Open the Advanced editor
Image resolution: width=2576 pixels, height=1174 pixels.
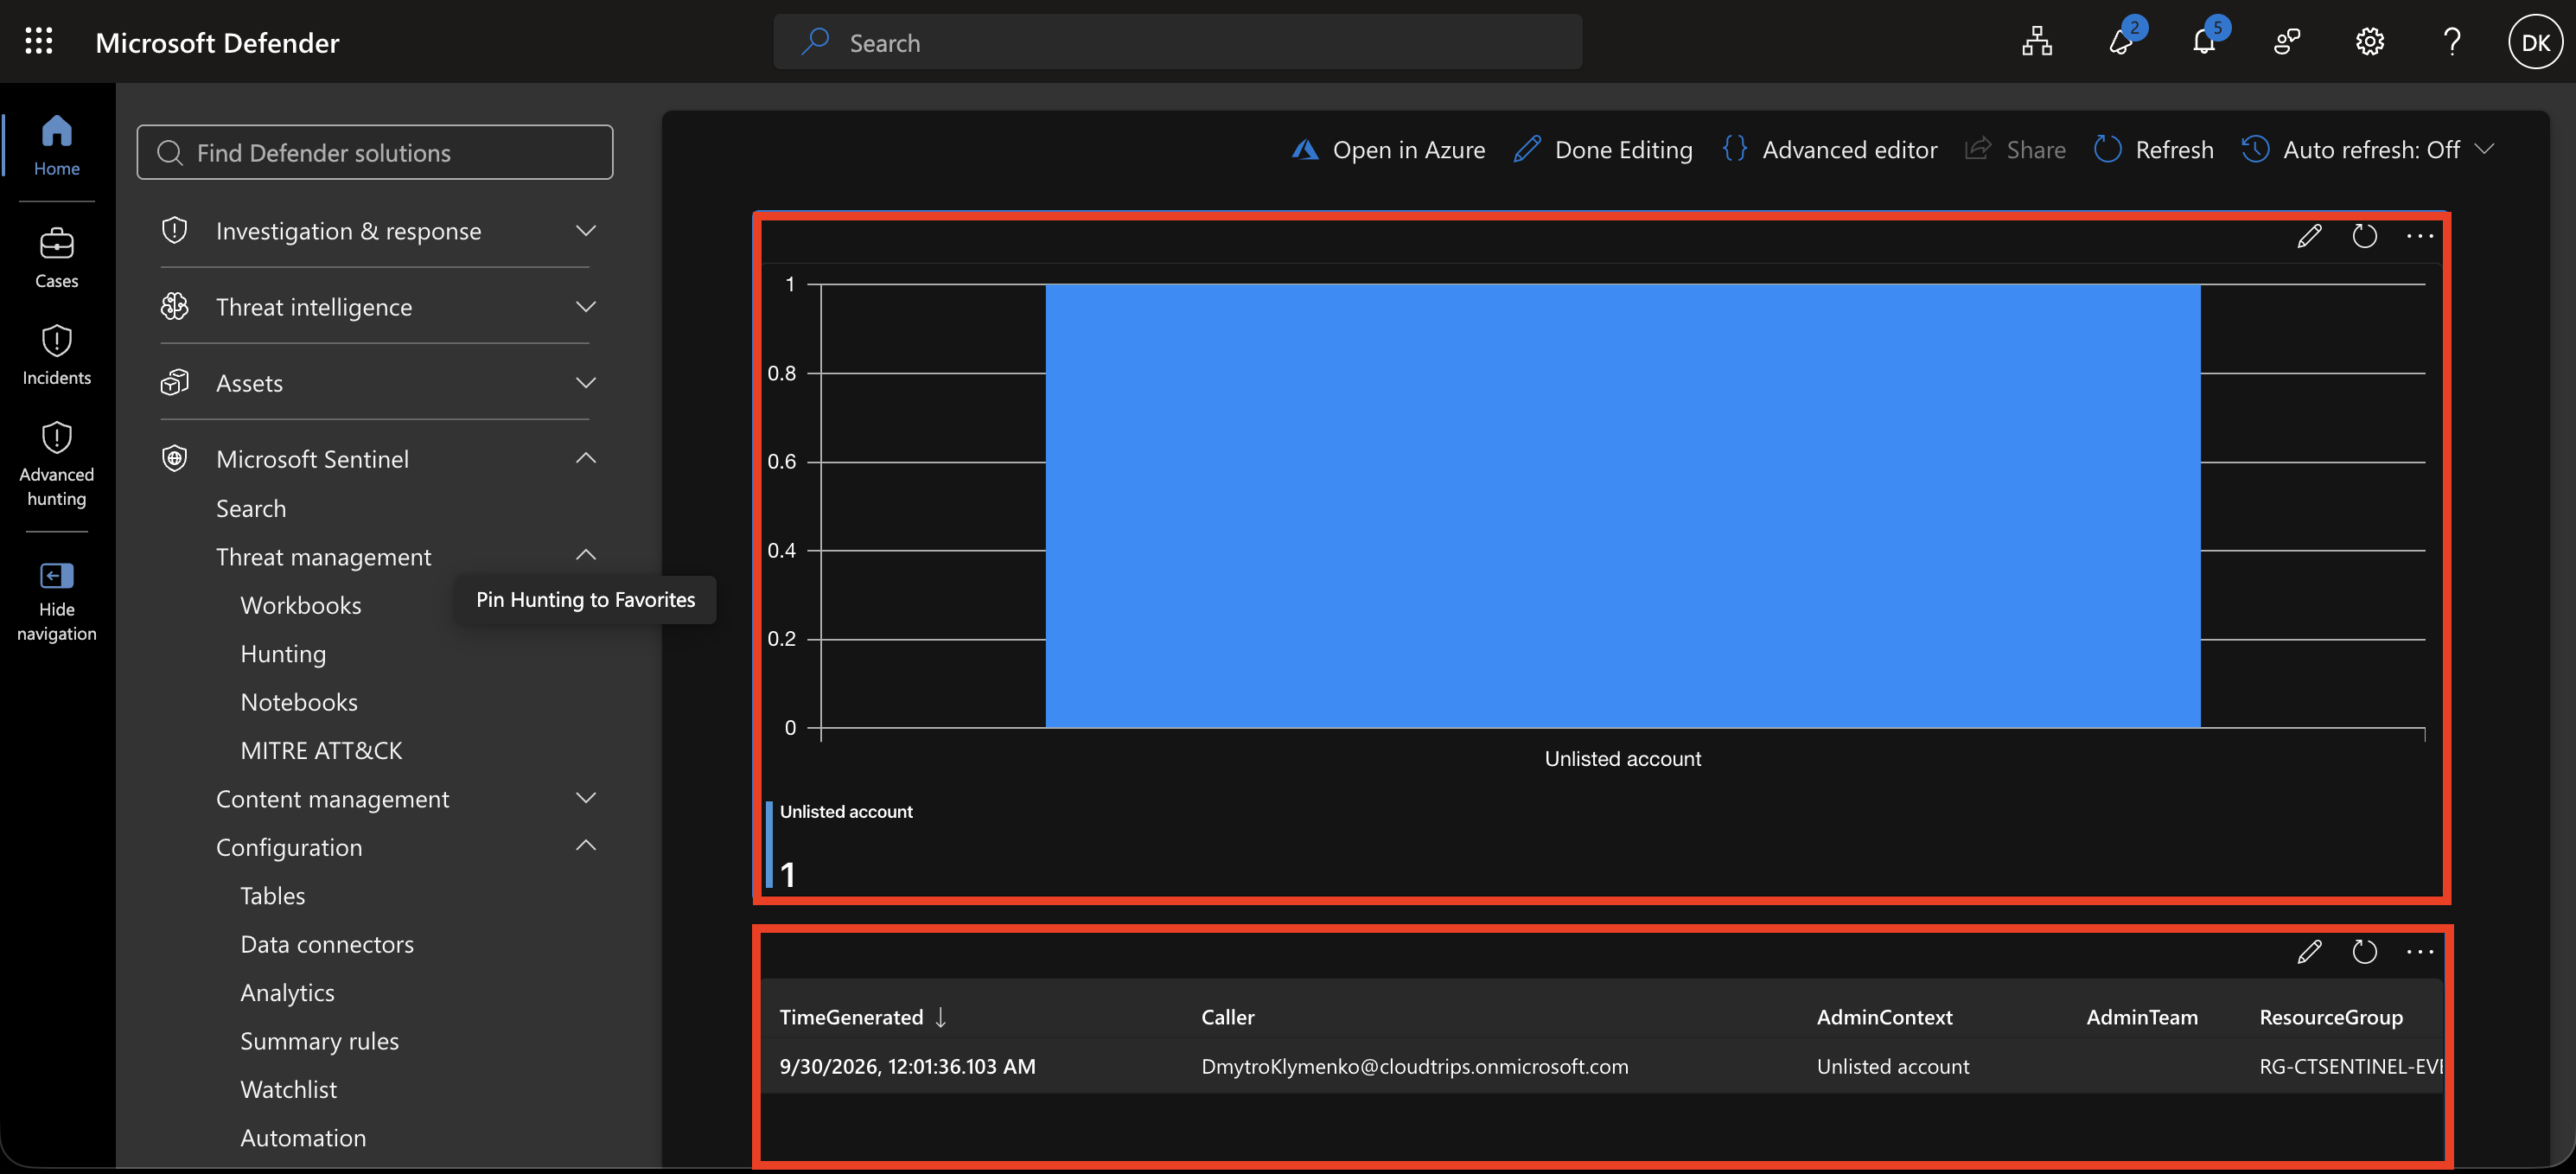point(1830,150)
